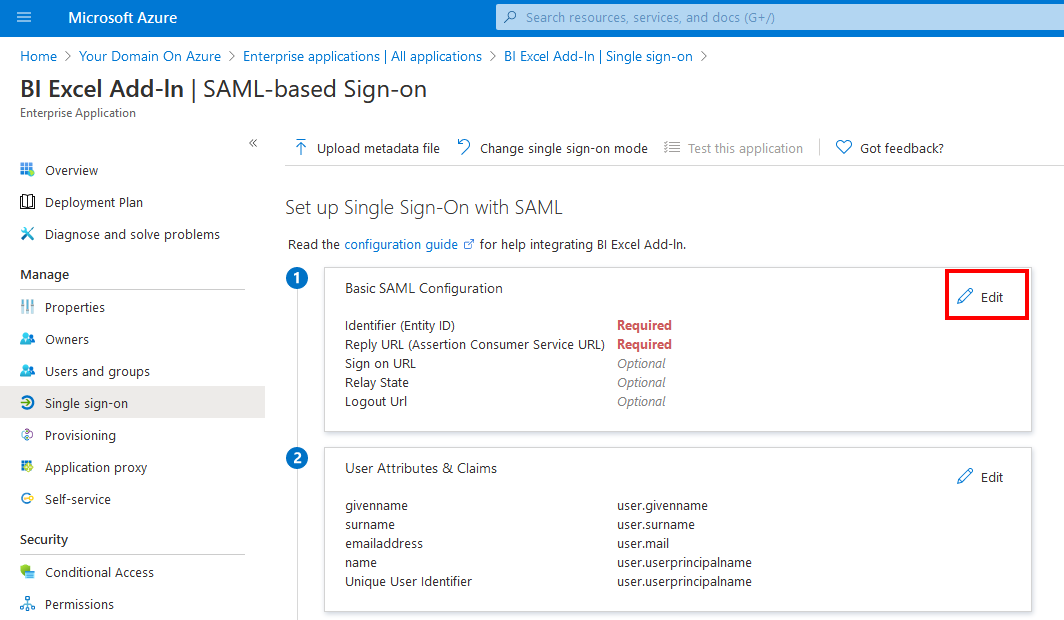The image size is (1064, 620).
Task: Open Owners in the sidebar
Action: tap(66, 339)
